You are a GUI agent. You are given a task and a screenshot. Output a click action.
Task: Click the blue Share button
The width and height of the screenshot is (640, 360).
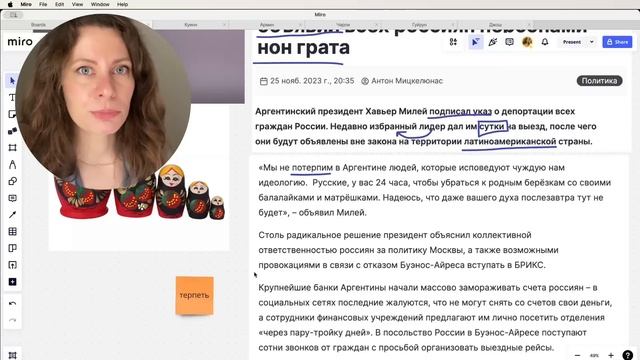[617, 42]
